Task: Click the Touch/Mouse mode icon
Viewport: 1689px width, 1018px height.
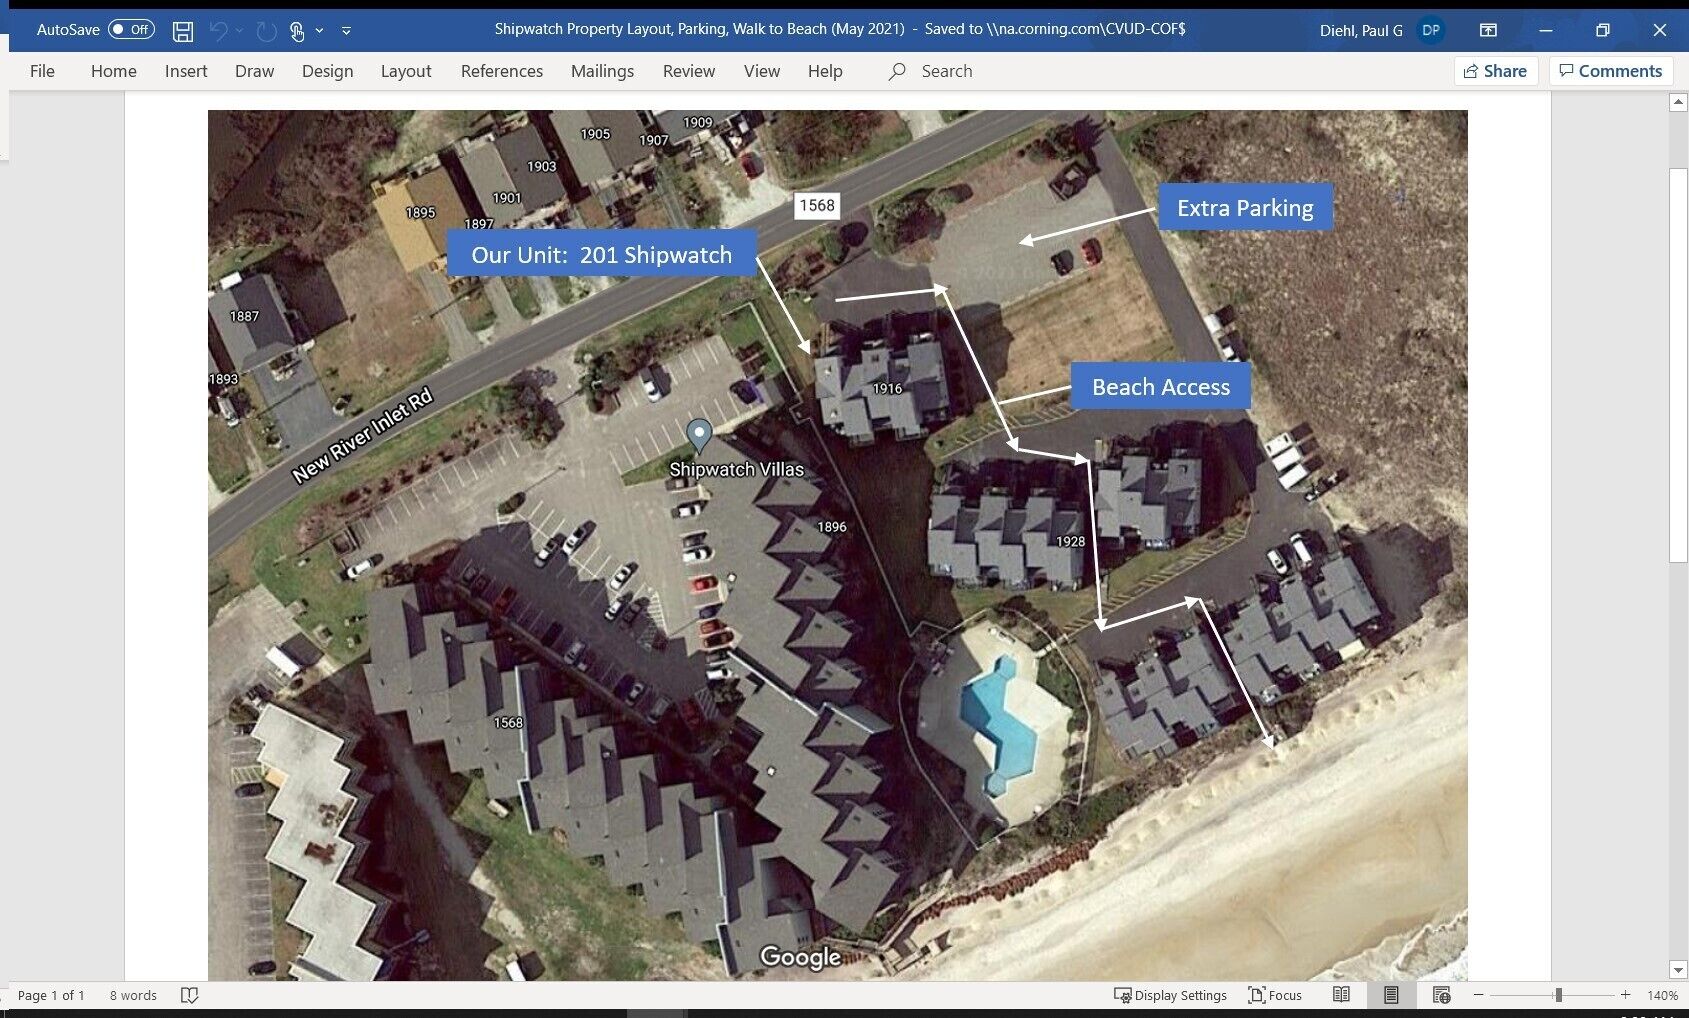Action: tap(297, 31)
